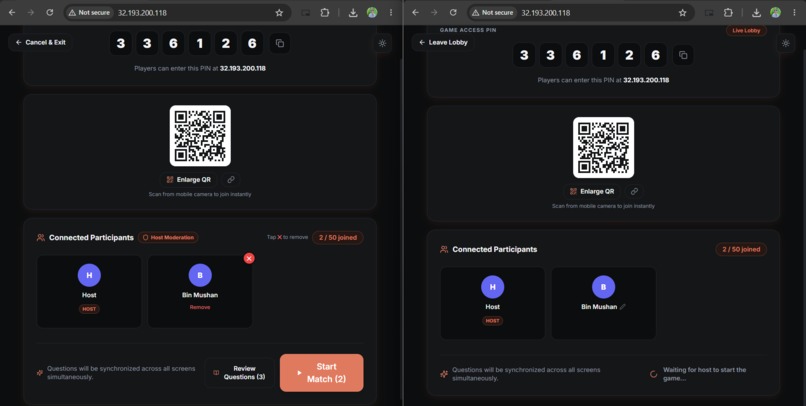Bookmark the page in right browser window
Image resolution: width=806 pixels, height=406 pixels.
coord(683,13)
